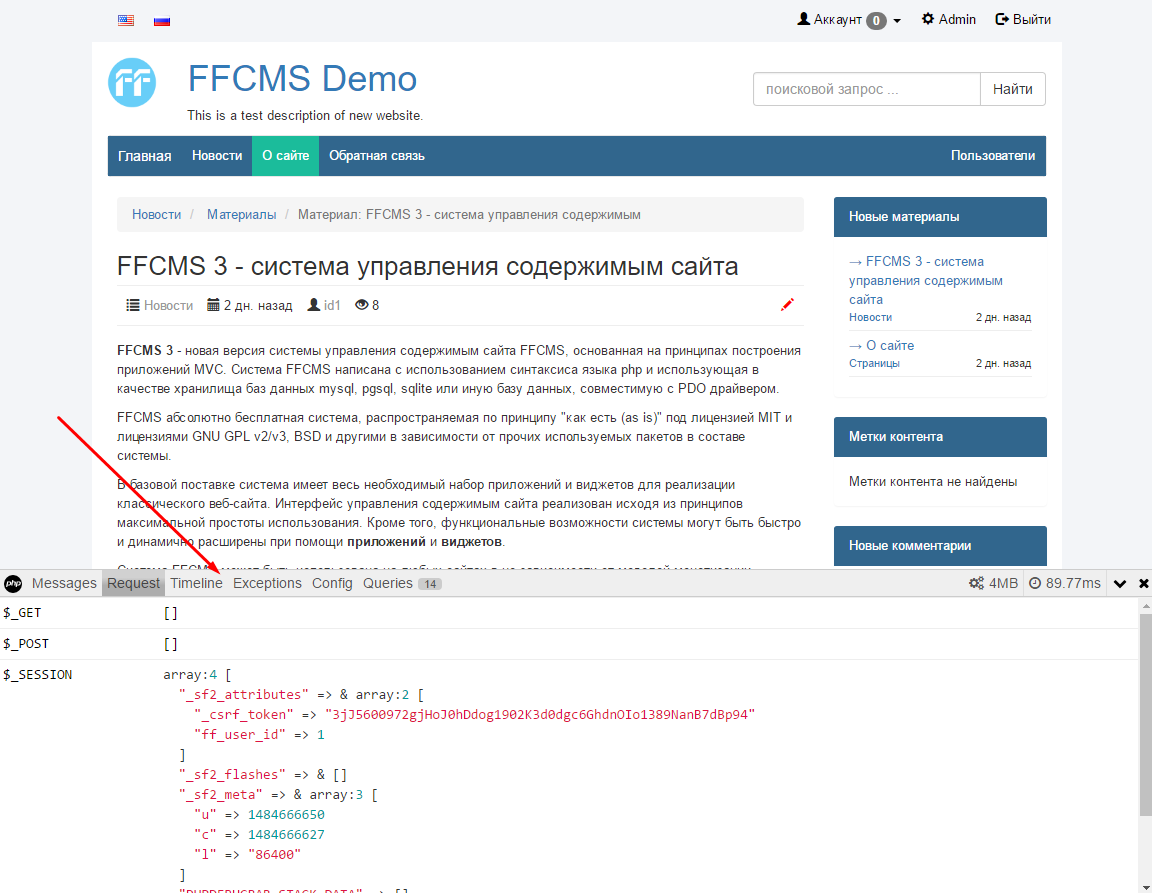Click the Новые комментарии panel header

(940, 545)
